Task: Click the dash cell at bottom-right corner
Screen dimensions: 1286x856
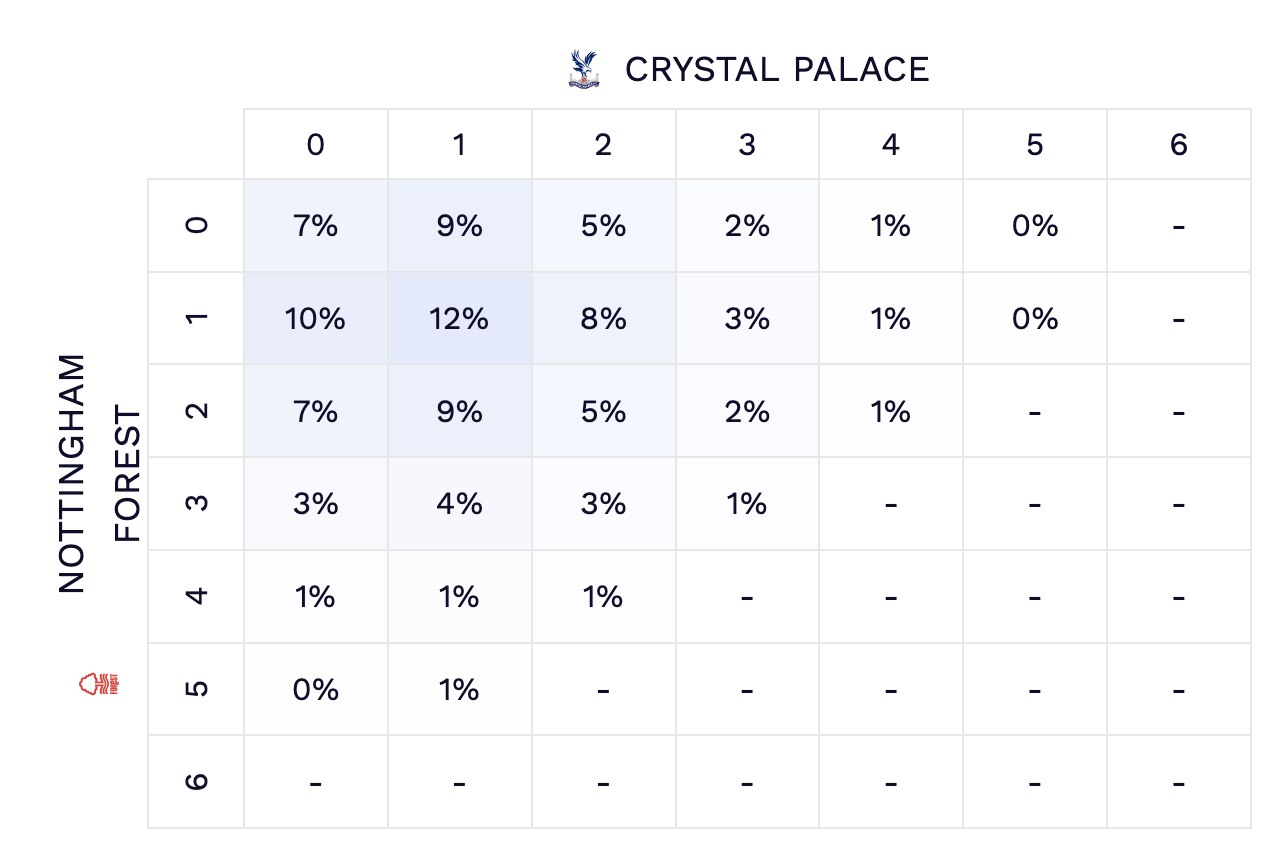Action: (x=1178, y=781)
